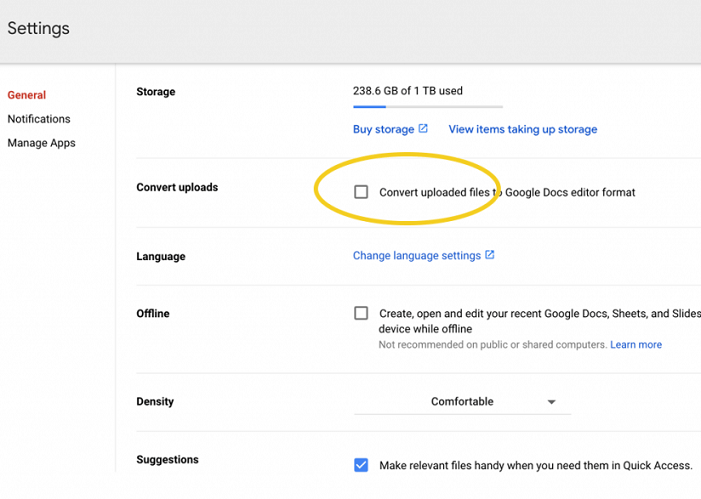Toggle the Offline access checkbox
701x499 pixels.
pos(361,313)
